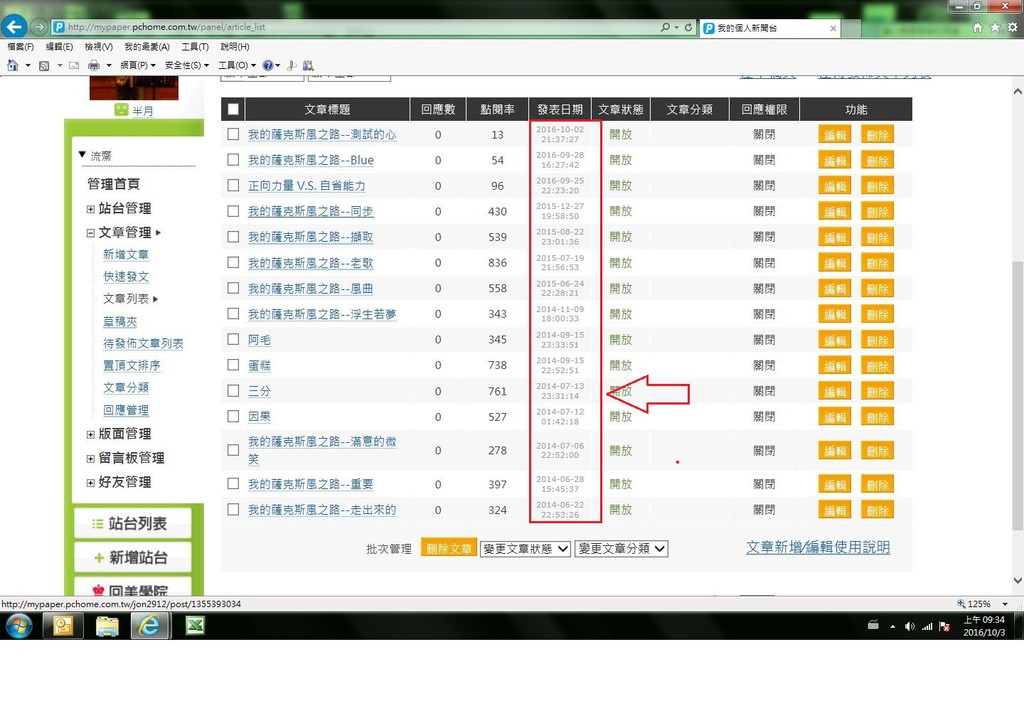This screenshot has width=1024, height=728.
Task: Click the IE favorites star icon
Action: [996, 28]
